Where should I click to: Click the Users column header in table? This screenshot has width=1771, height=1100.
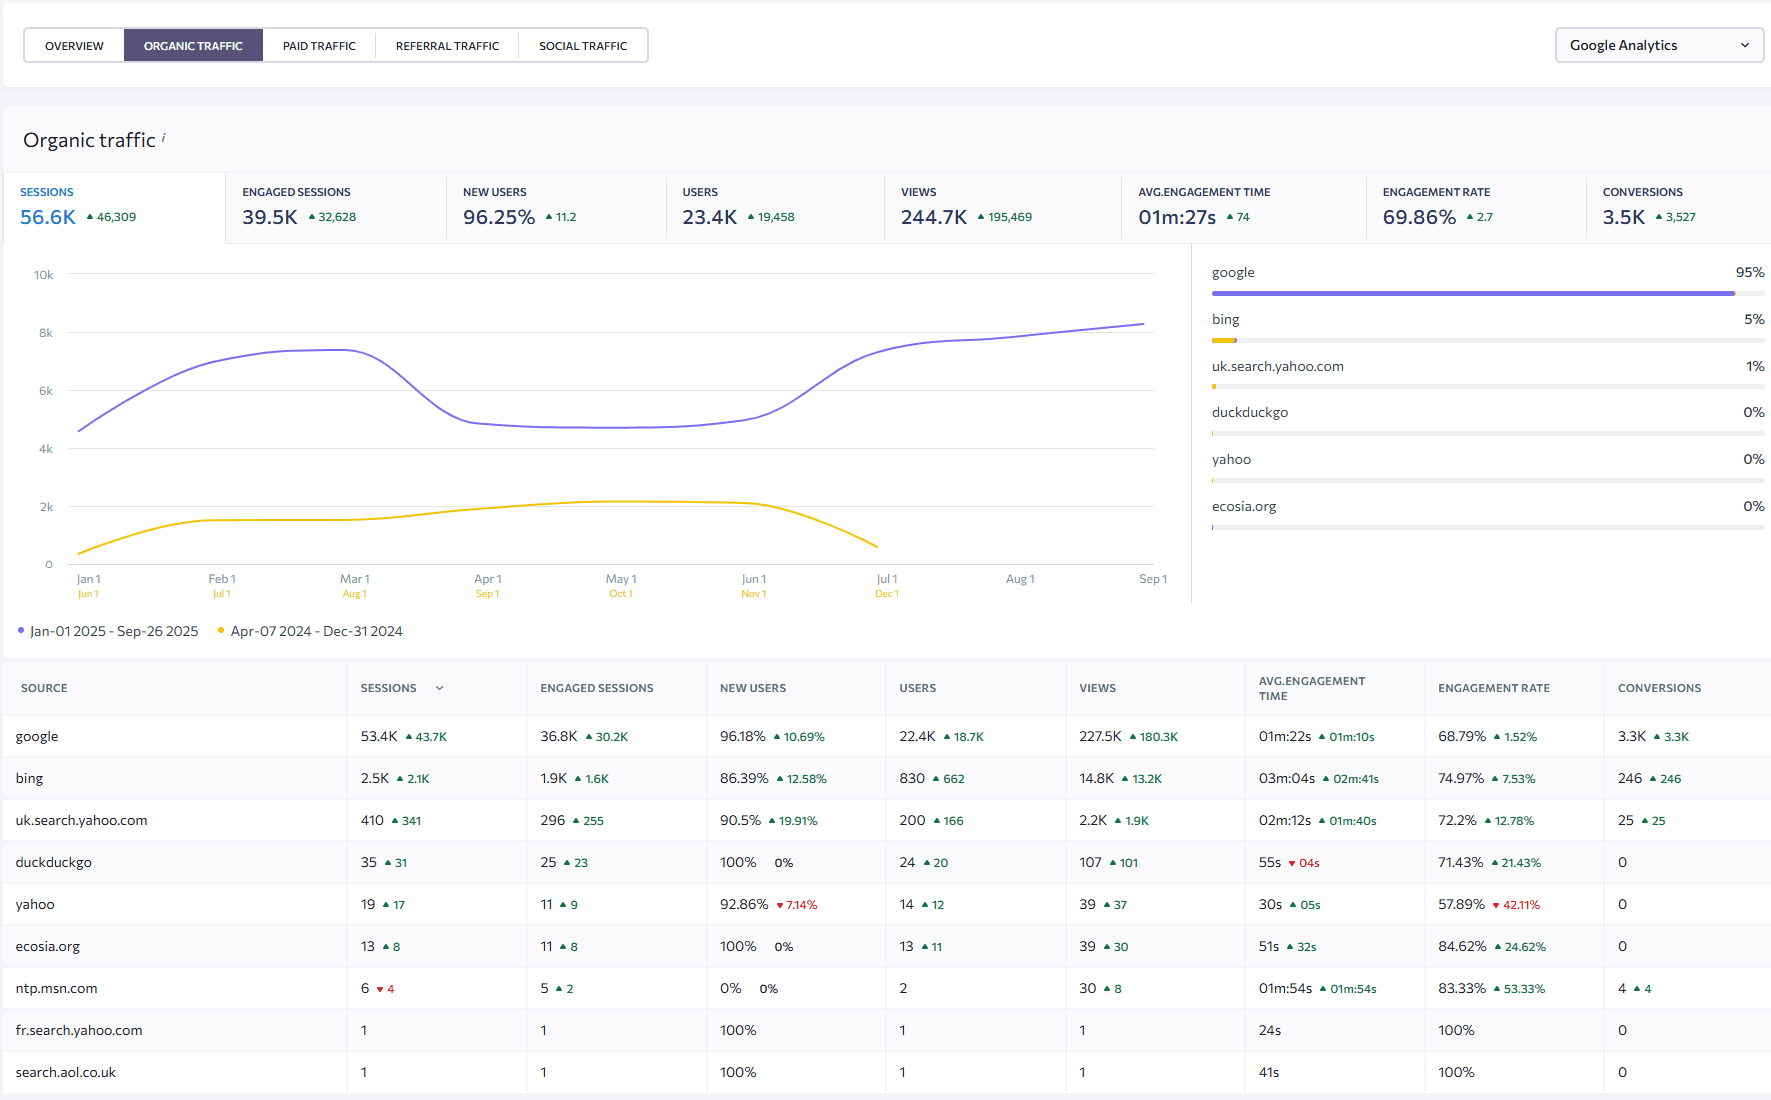pyautogui.click(x=917, y=688)
